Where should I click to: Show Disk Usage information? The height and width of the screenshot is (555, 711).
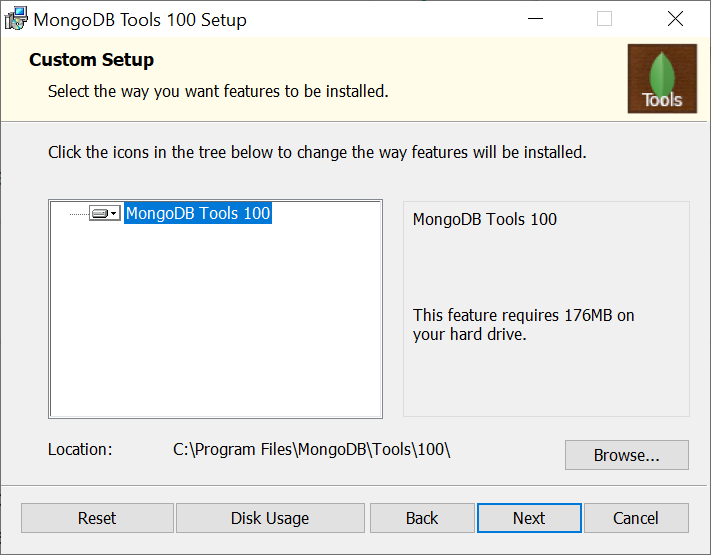tap(270, 518)
